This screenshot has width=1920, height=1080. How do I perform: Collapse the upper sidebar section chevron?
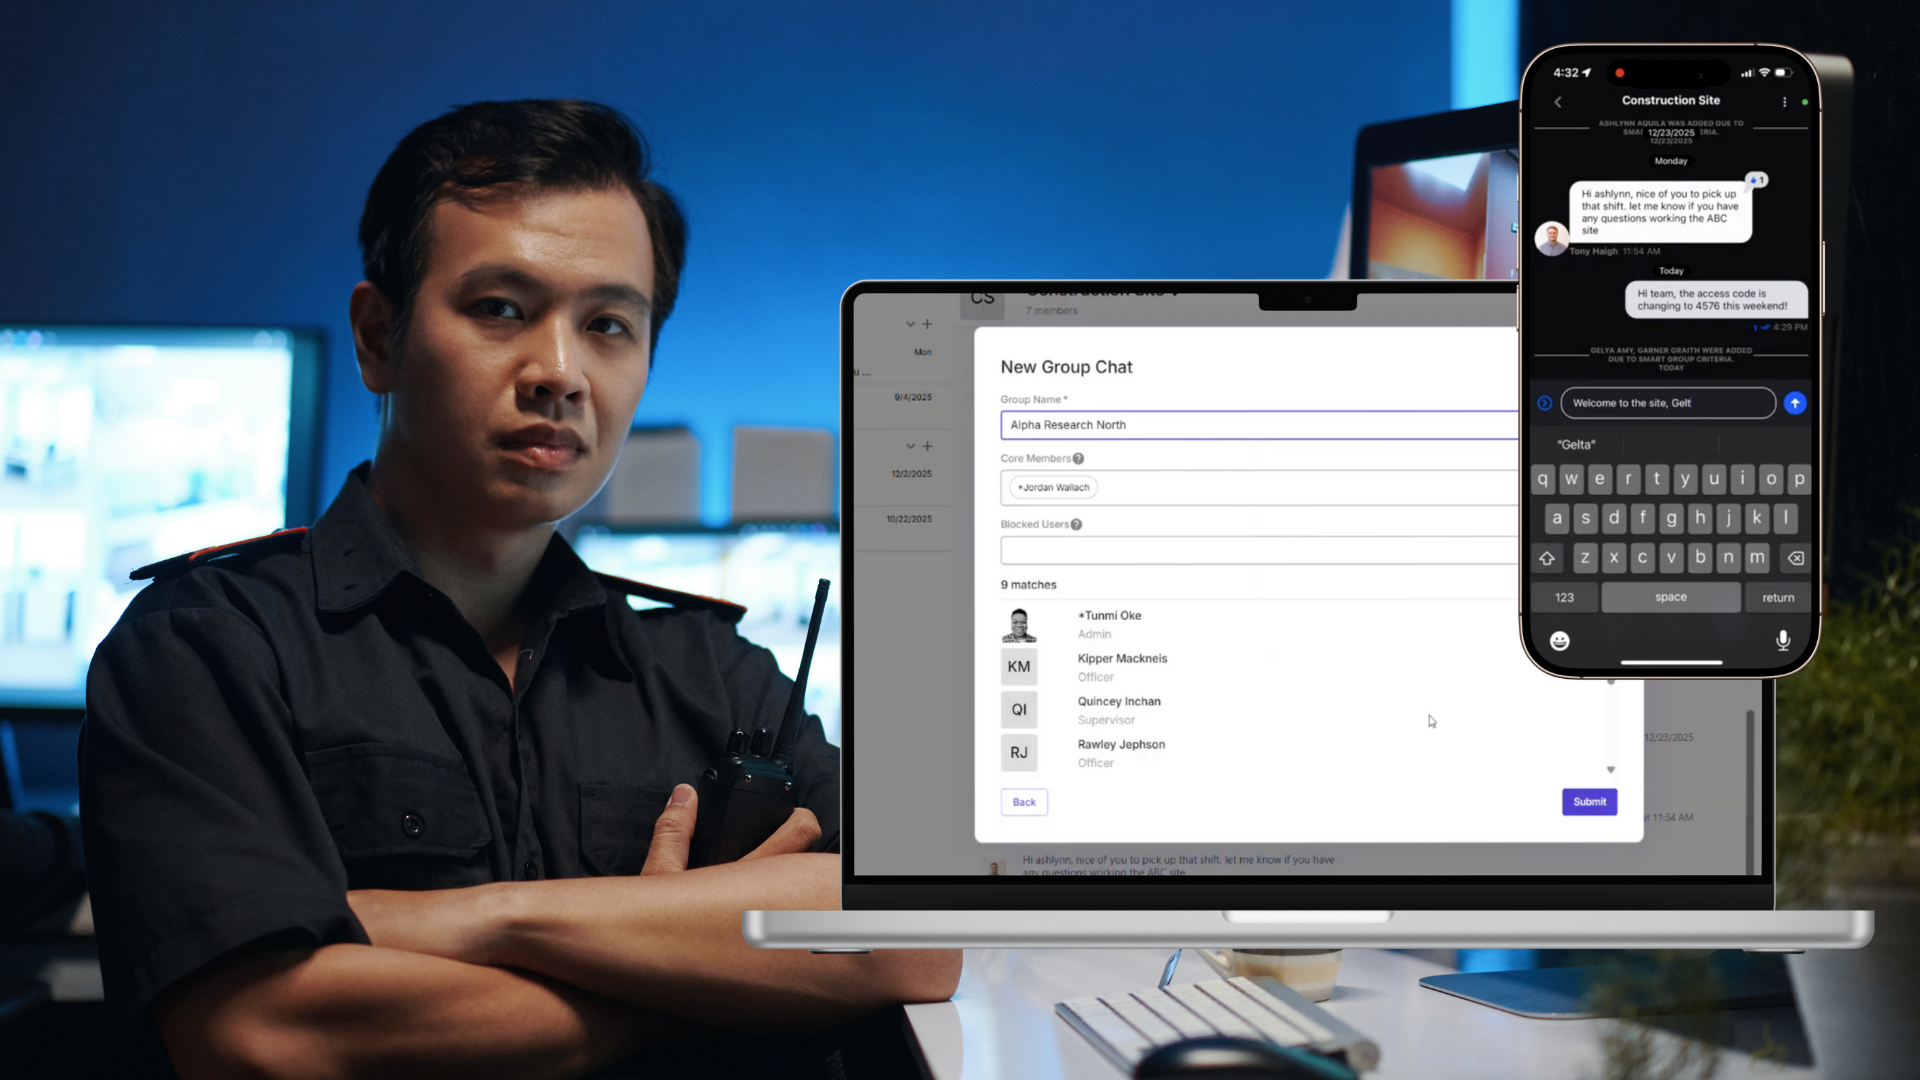click(x=910, y=324)
